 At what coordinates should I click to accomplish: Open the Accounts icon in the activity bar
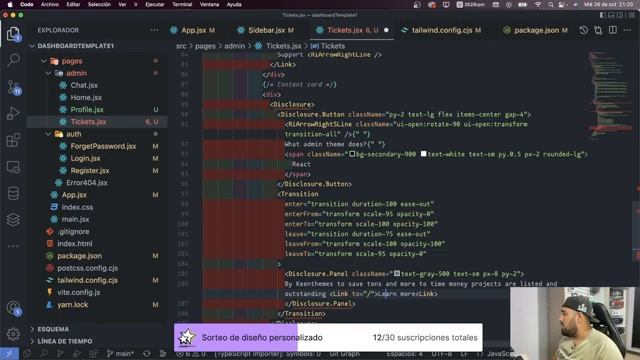(13, 309)
